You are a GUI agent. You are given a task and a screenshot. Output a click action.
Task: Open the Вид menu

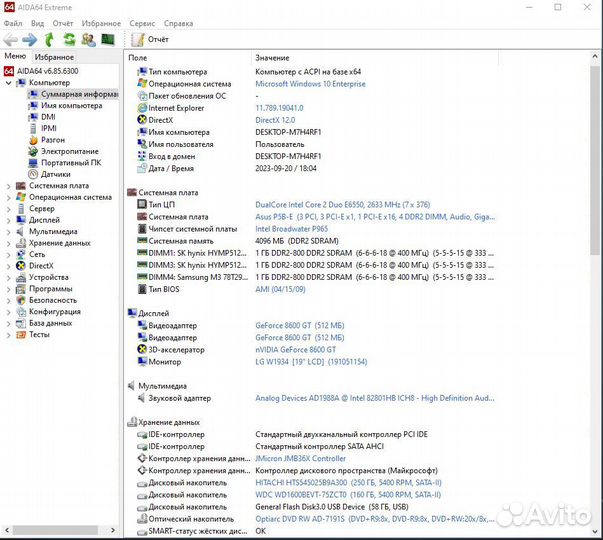(37, 23)
